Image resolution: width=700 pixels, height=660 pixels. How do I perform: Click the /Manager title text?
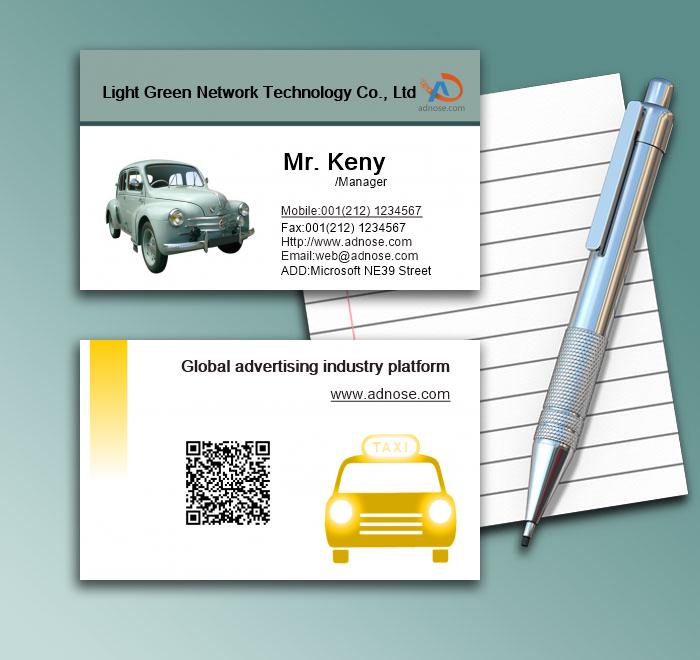(361, 182)
